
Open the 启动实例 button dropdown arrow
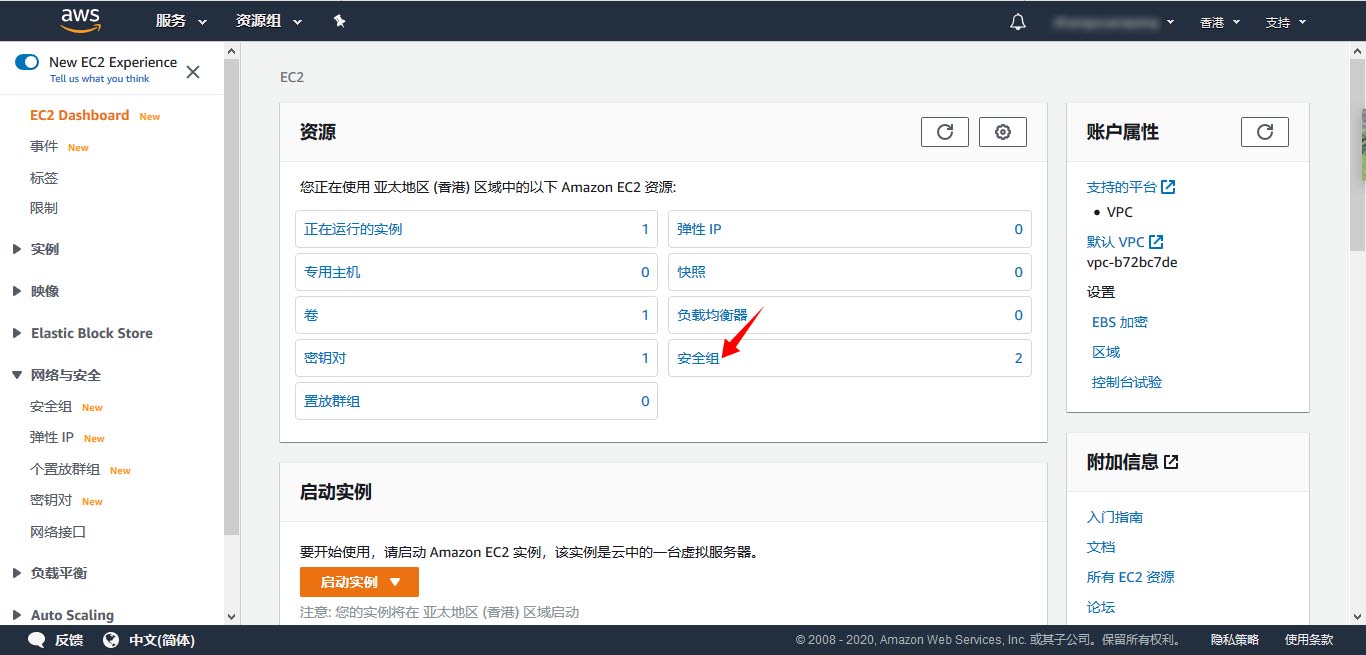click(395, 582)
